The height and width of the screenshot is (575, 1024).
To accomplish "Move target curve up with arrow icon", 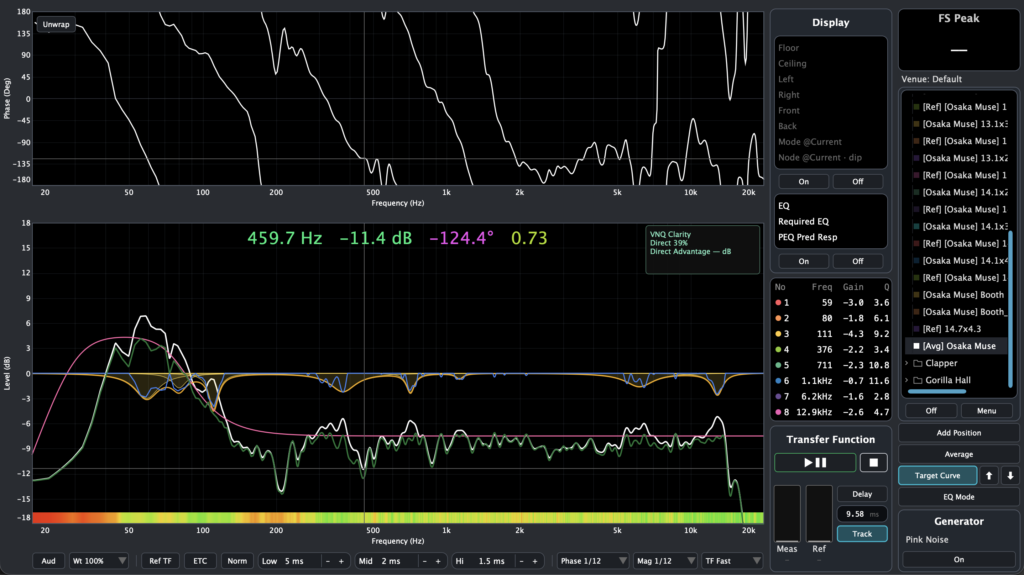I will coord(989,476).
